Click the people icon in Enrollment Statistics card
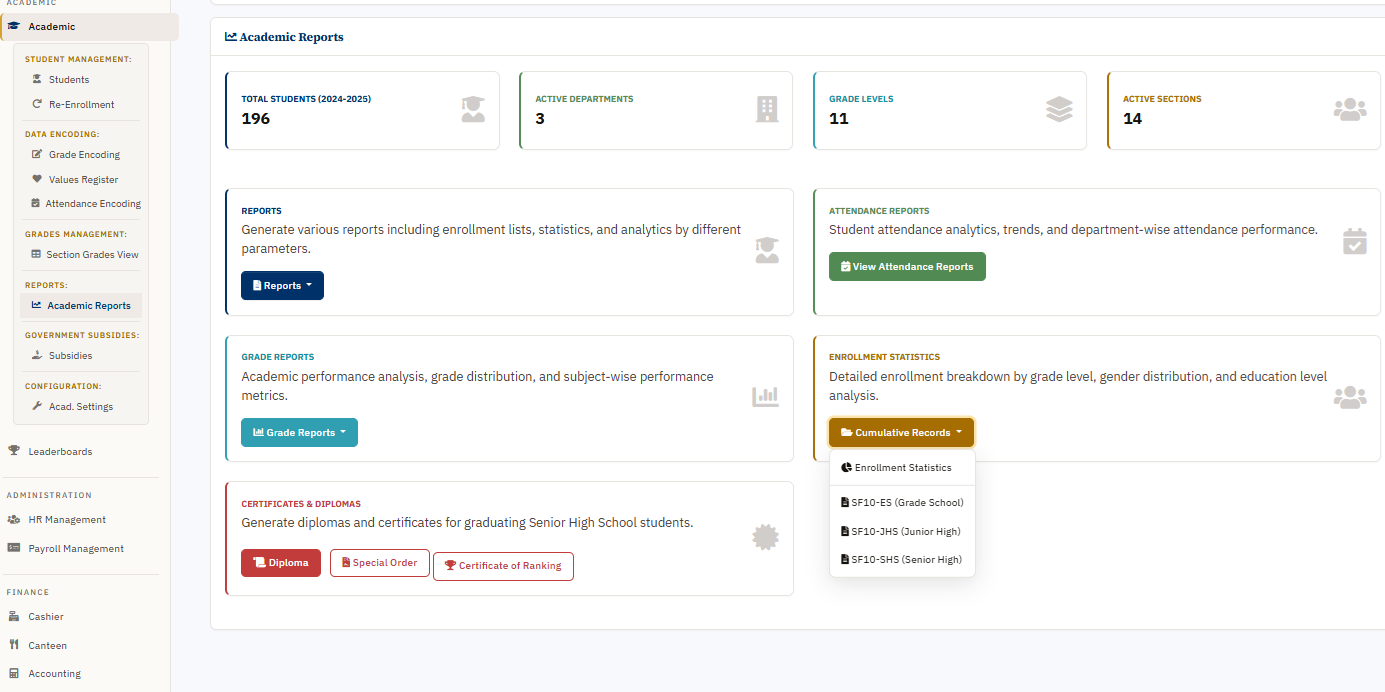This screenshot has width=1385, height=692. pos(1350,397)
